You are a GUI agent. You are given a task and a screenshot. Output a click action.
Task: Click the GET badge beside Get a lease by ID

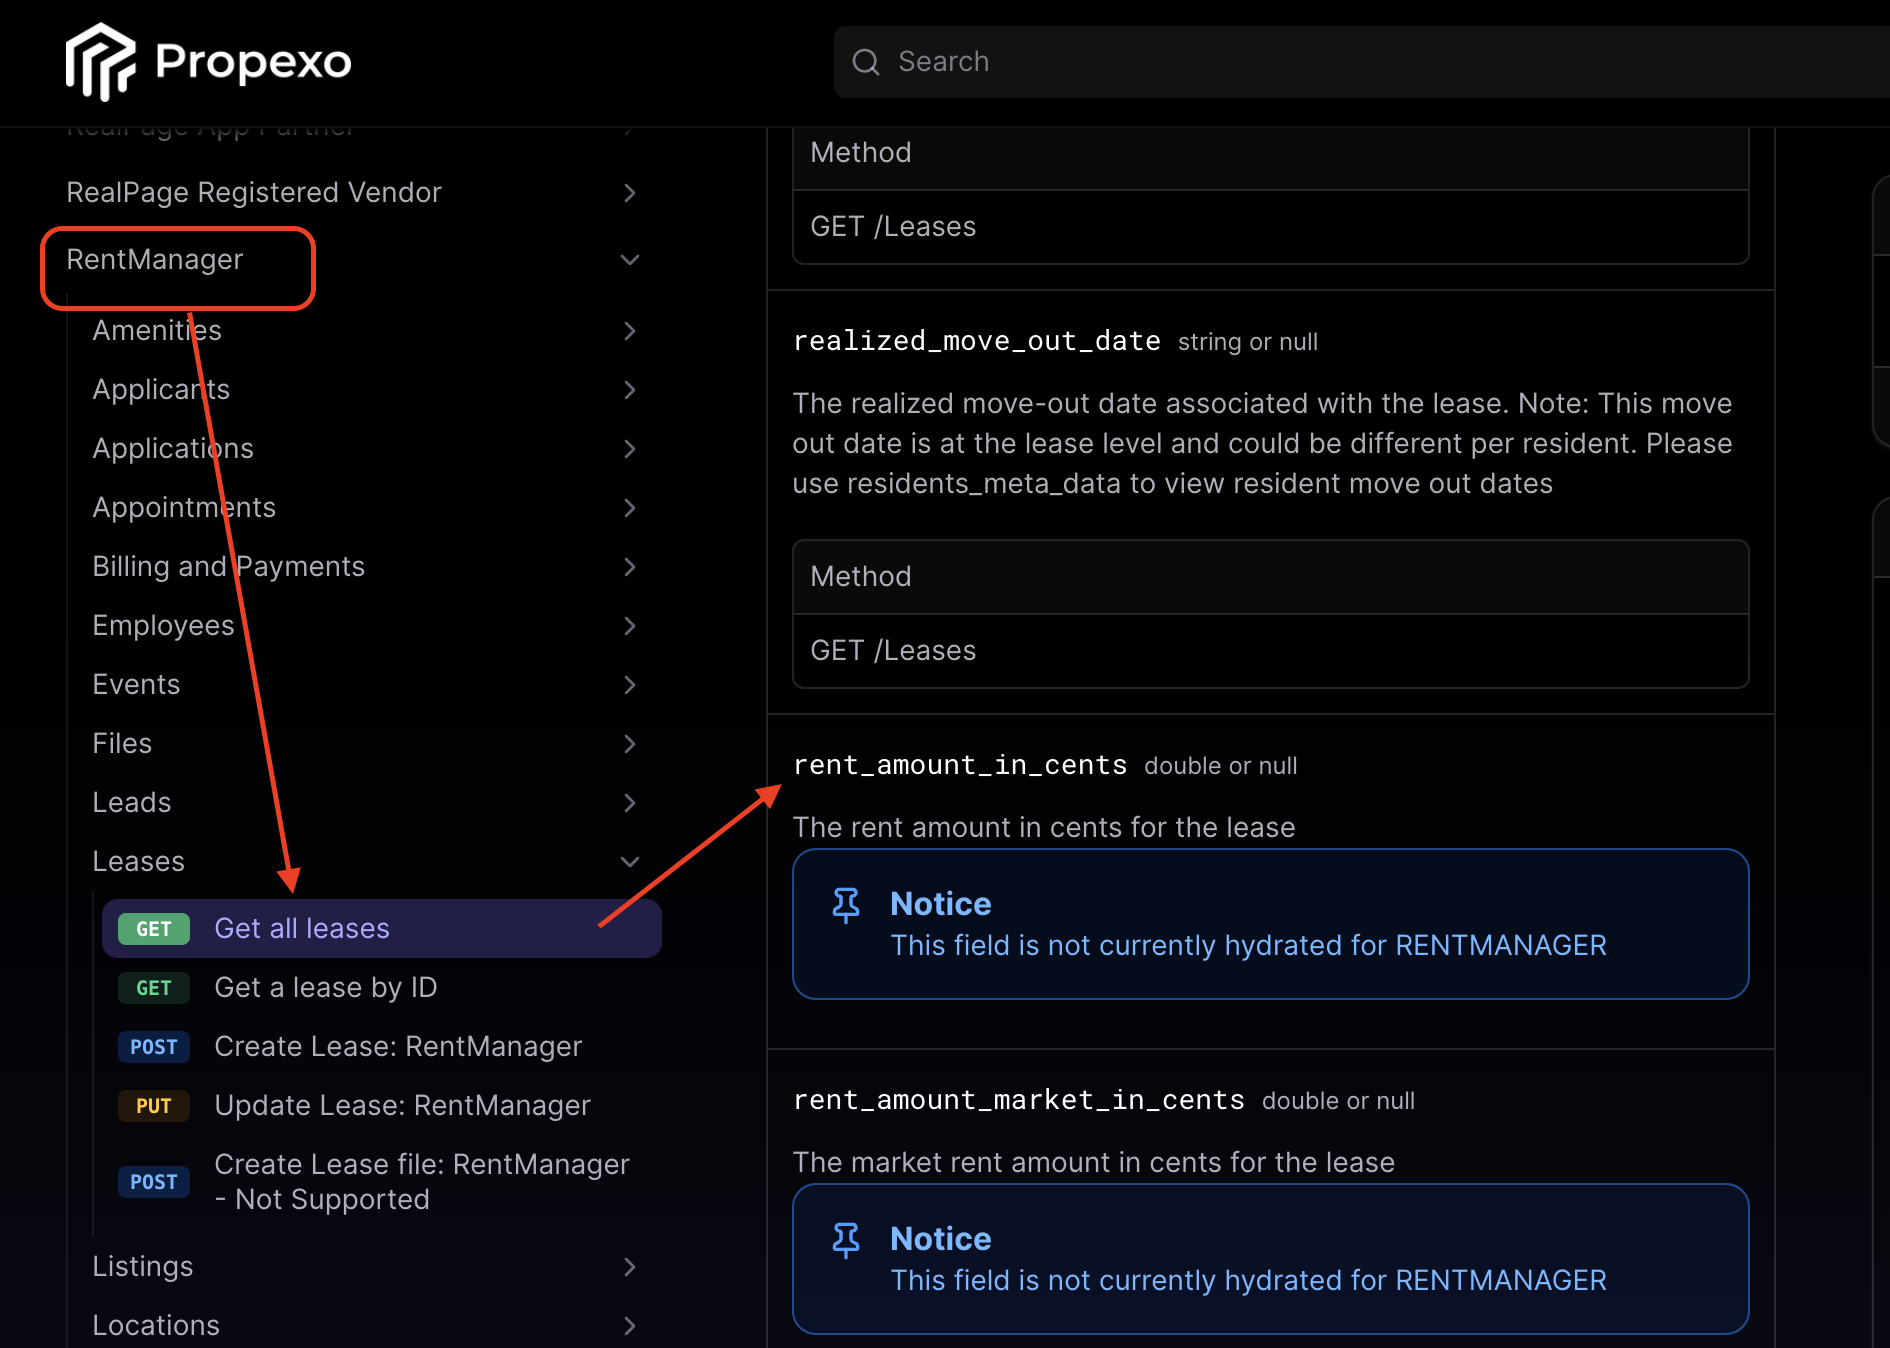click(152, 988)
